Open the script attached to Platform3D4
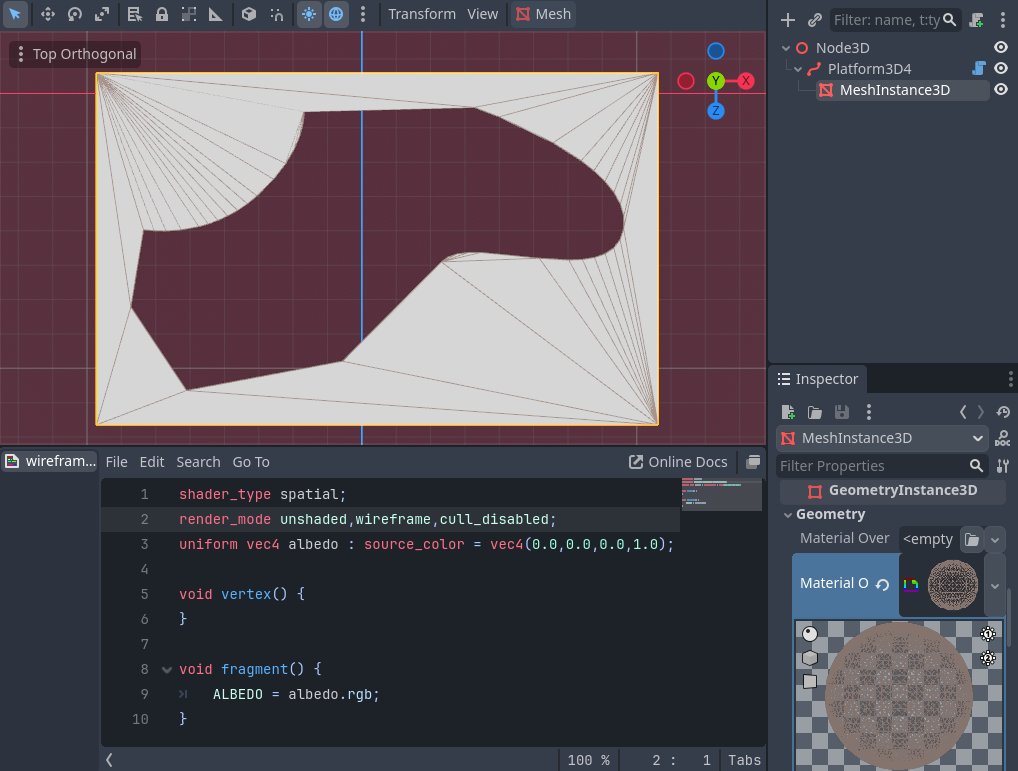 [x=979, y=68]
